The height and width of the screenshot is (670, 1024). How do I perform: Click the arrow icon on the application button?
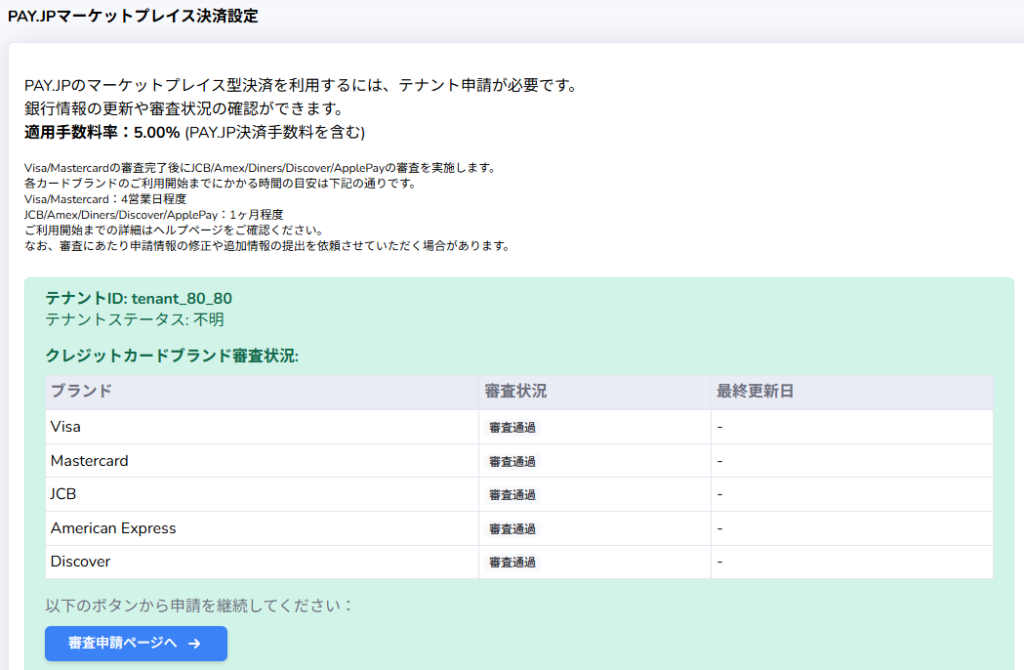coord(195,643)
